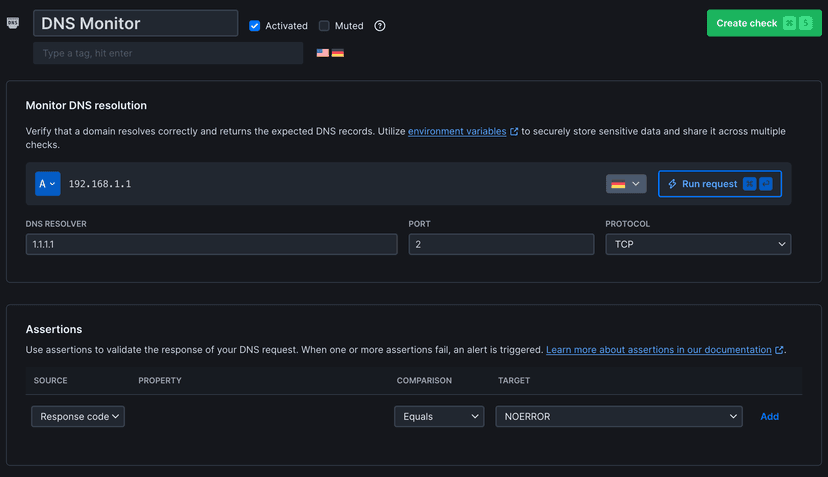Viewport: 828px width, 477px height.
Task: Click the Port input field
Action: pyautogui.click(x=501, y=244)
